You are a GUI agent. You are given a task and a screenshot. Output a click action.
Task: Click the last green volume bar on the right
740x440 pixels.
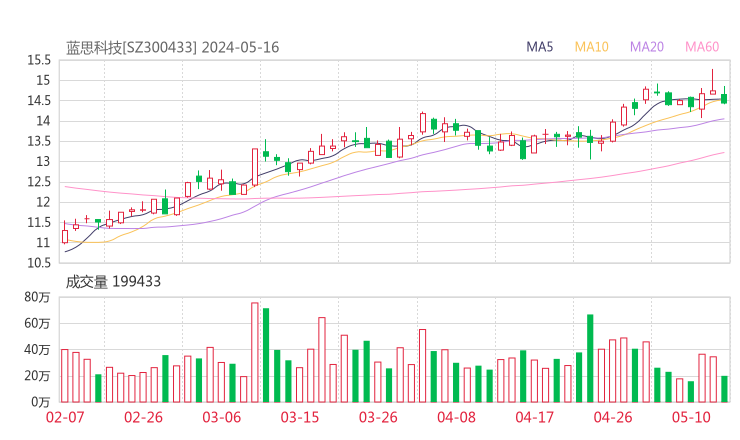coord(724,389)
